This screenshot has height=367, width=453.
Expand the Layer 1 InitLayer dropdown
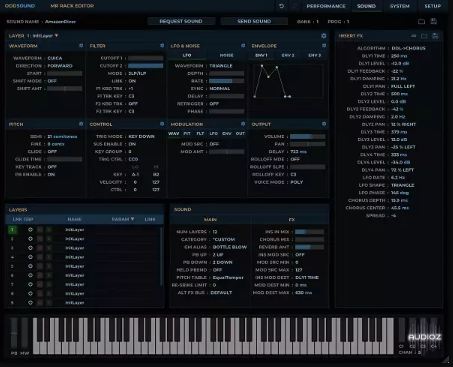45,36
